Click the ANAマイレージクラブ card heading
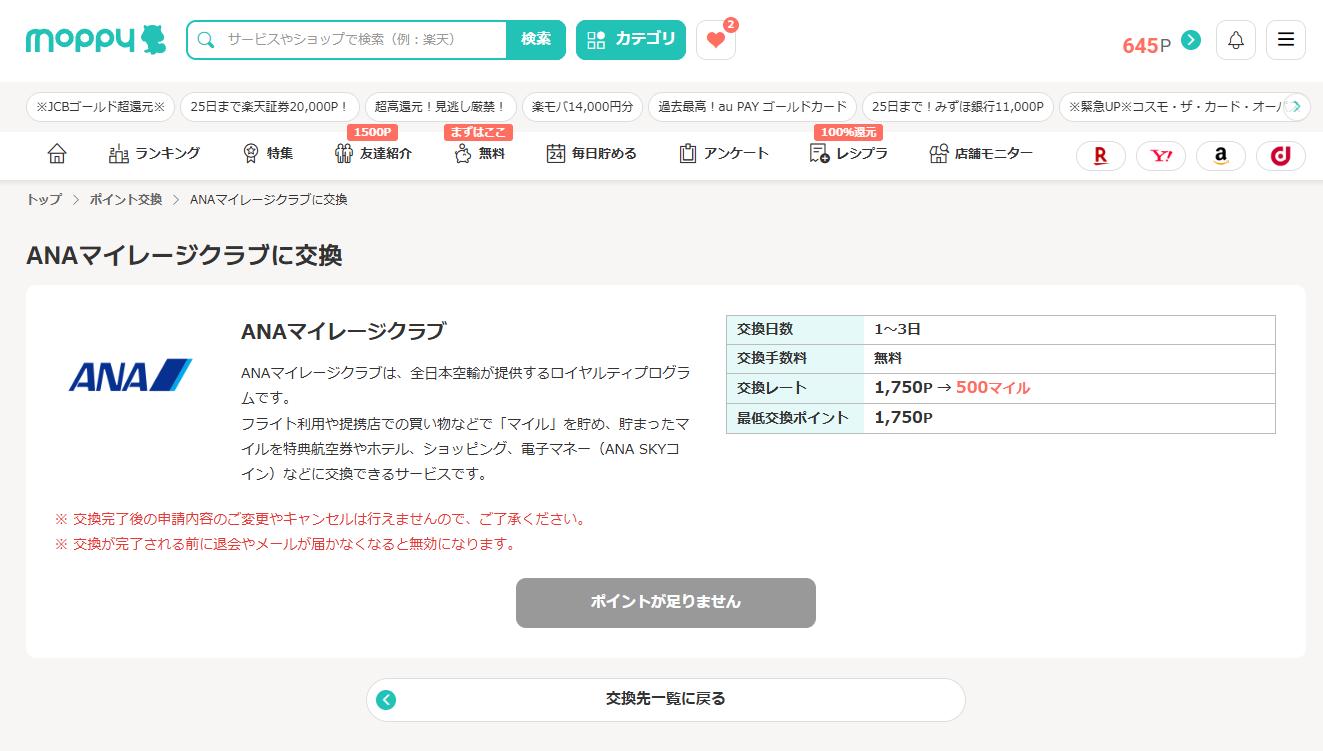Viewport: 1323px width, 751px height. (x=343, y=331)
